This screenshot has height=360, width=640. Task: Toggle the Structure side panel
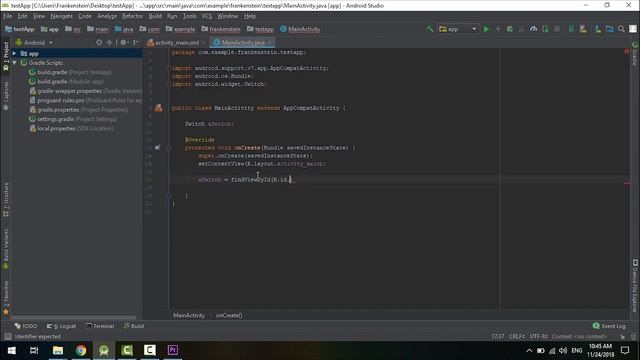[x=6, y=200]
